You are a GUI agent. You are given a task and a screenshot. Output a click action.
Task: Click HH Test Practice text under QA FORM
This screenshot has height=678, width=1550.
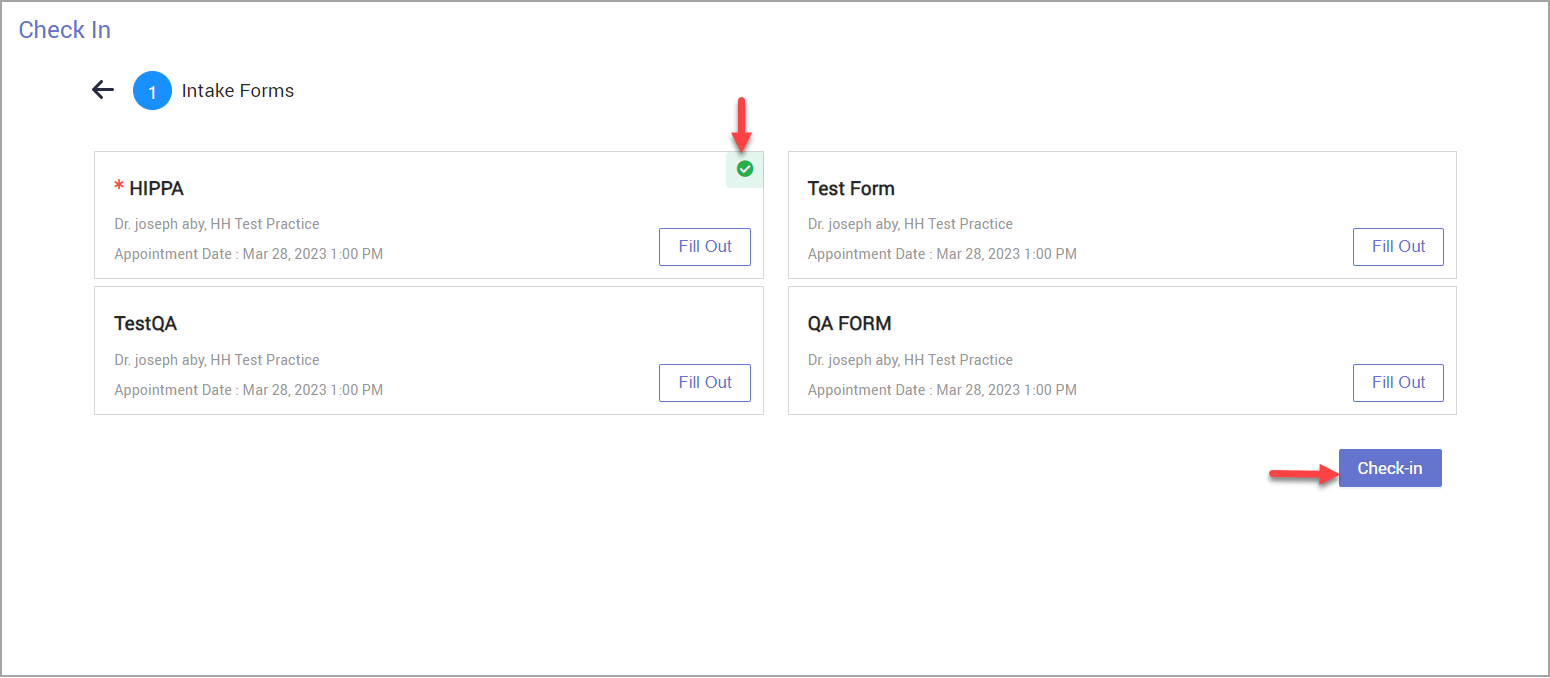pyautogui.click(x=962, y=359)
